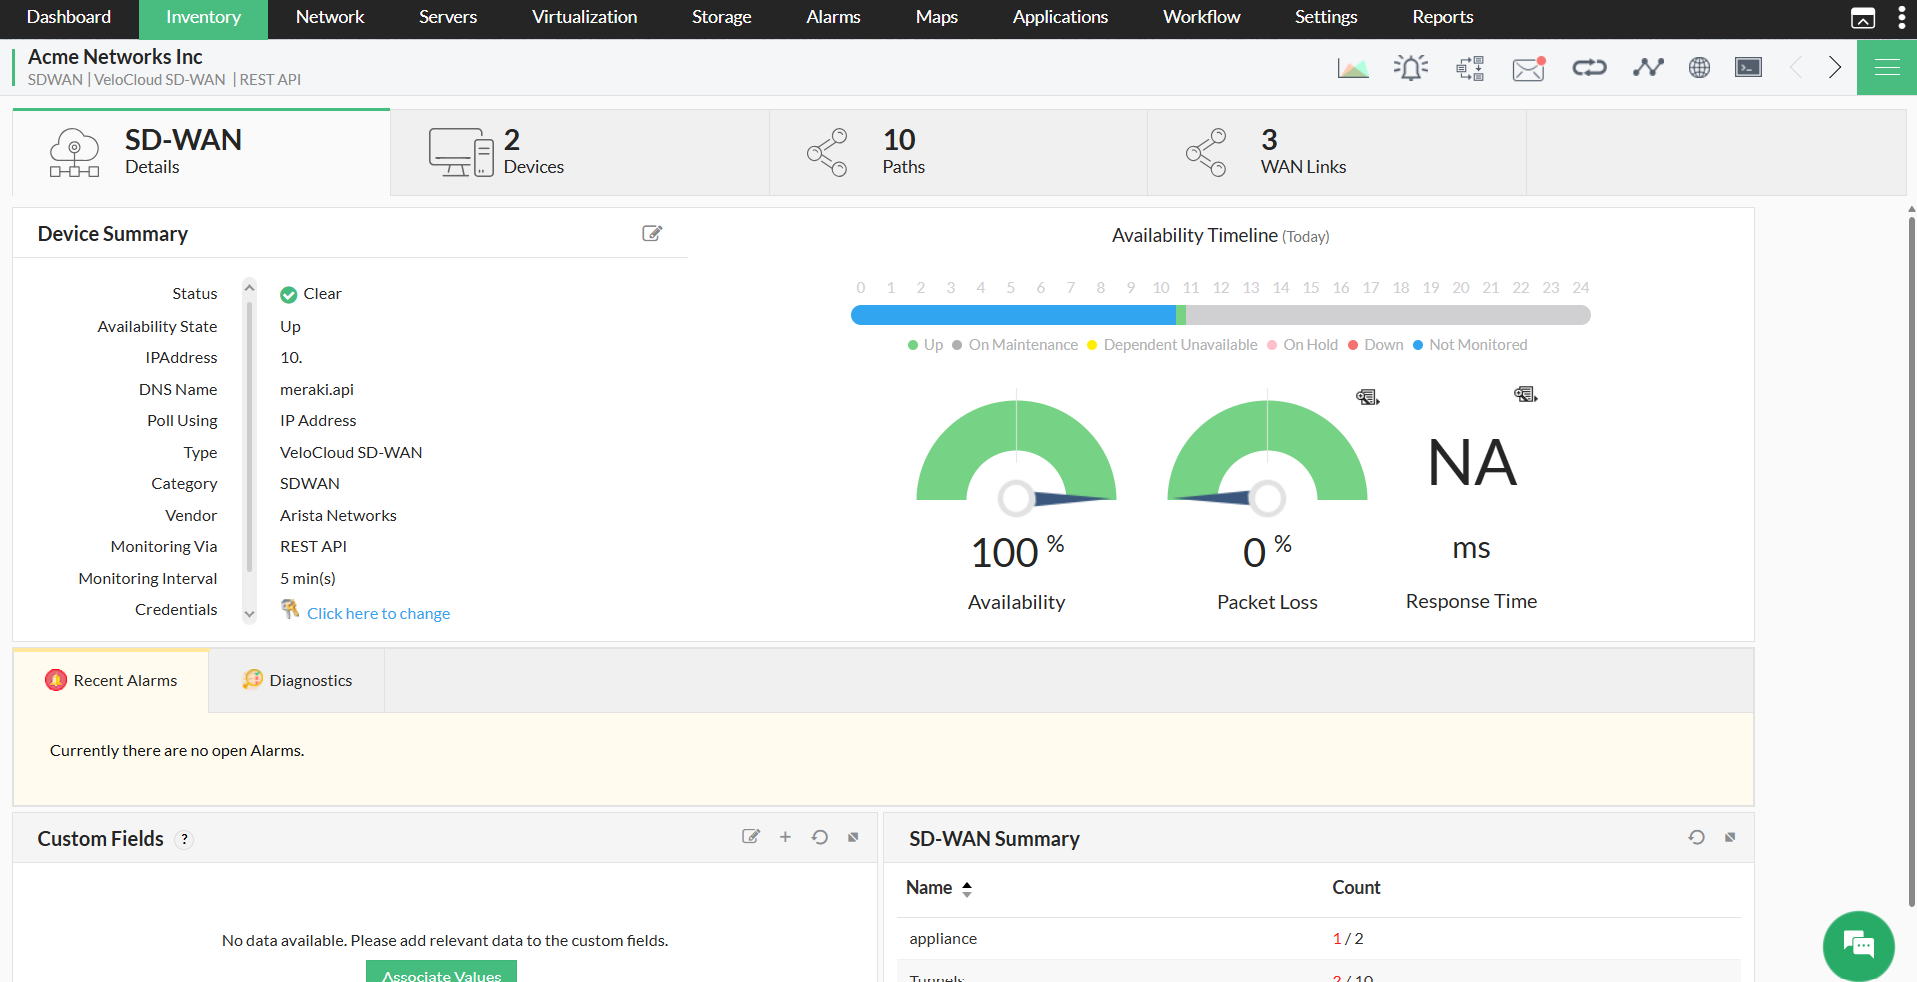Switch to the 10 Paths tab
Viewport: 1917px width, 982px height.
point(958,152)
